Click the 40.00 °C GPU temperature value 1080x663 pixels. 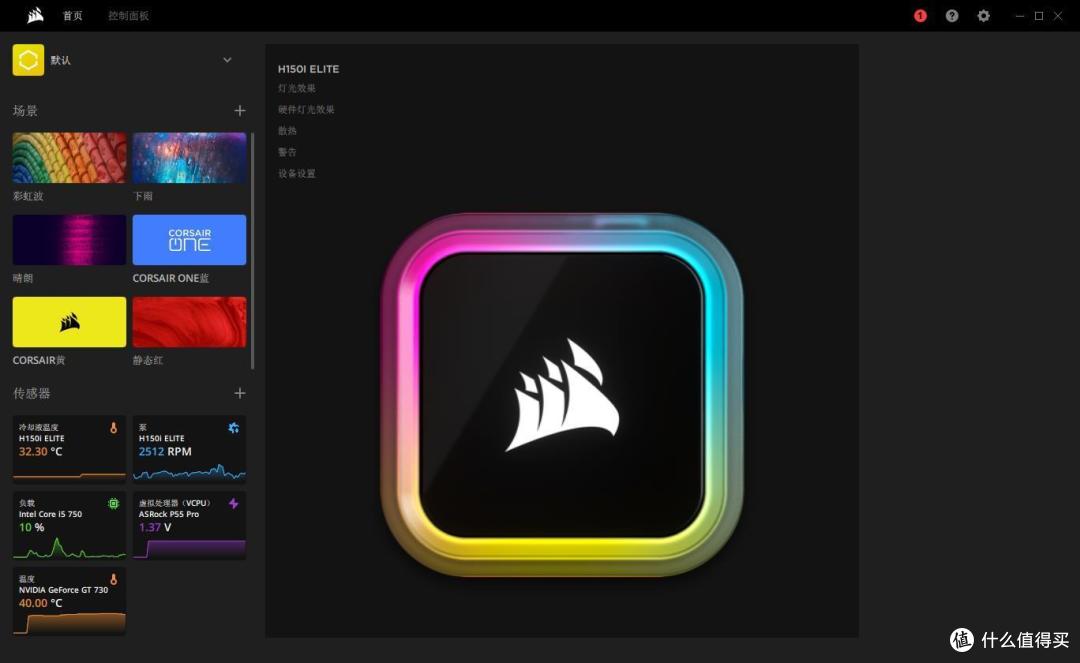click(x=40, y=603)
